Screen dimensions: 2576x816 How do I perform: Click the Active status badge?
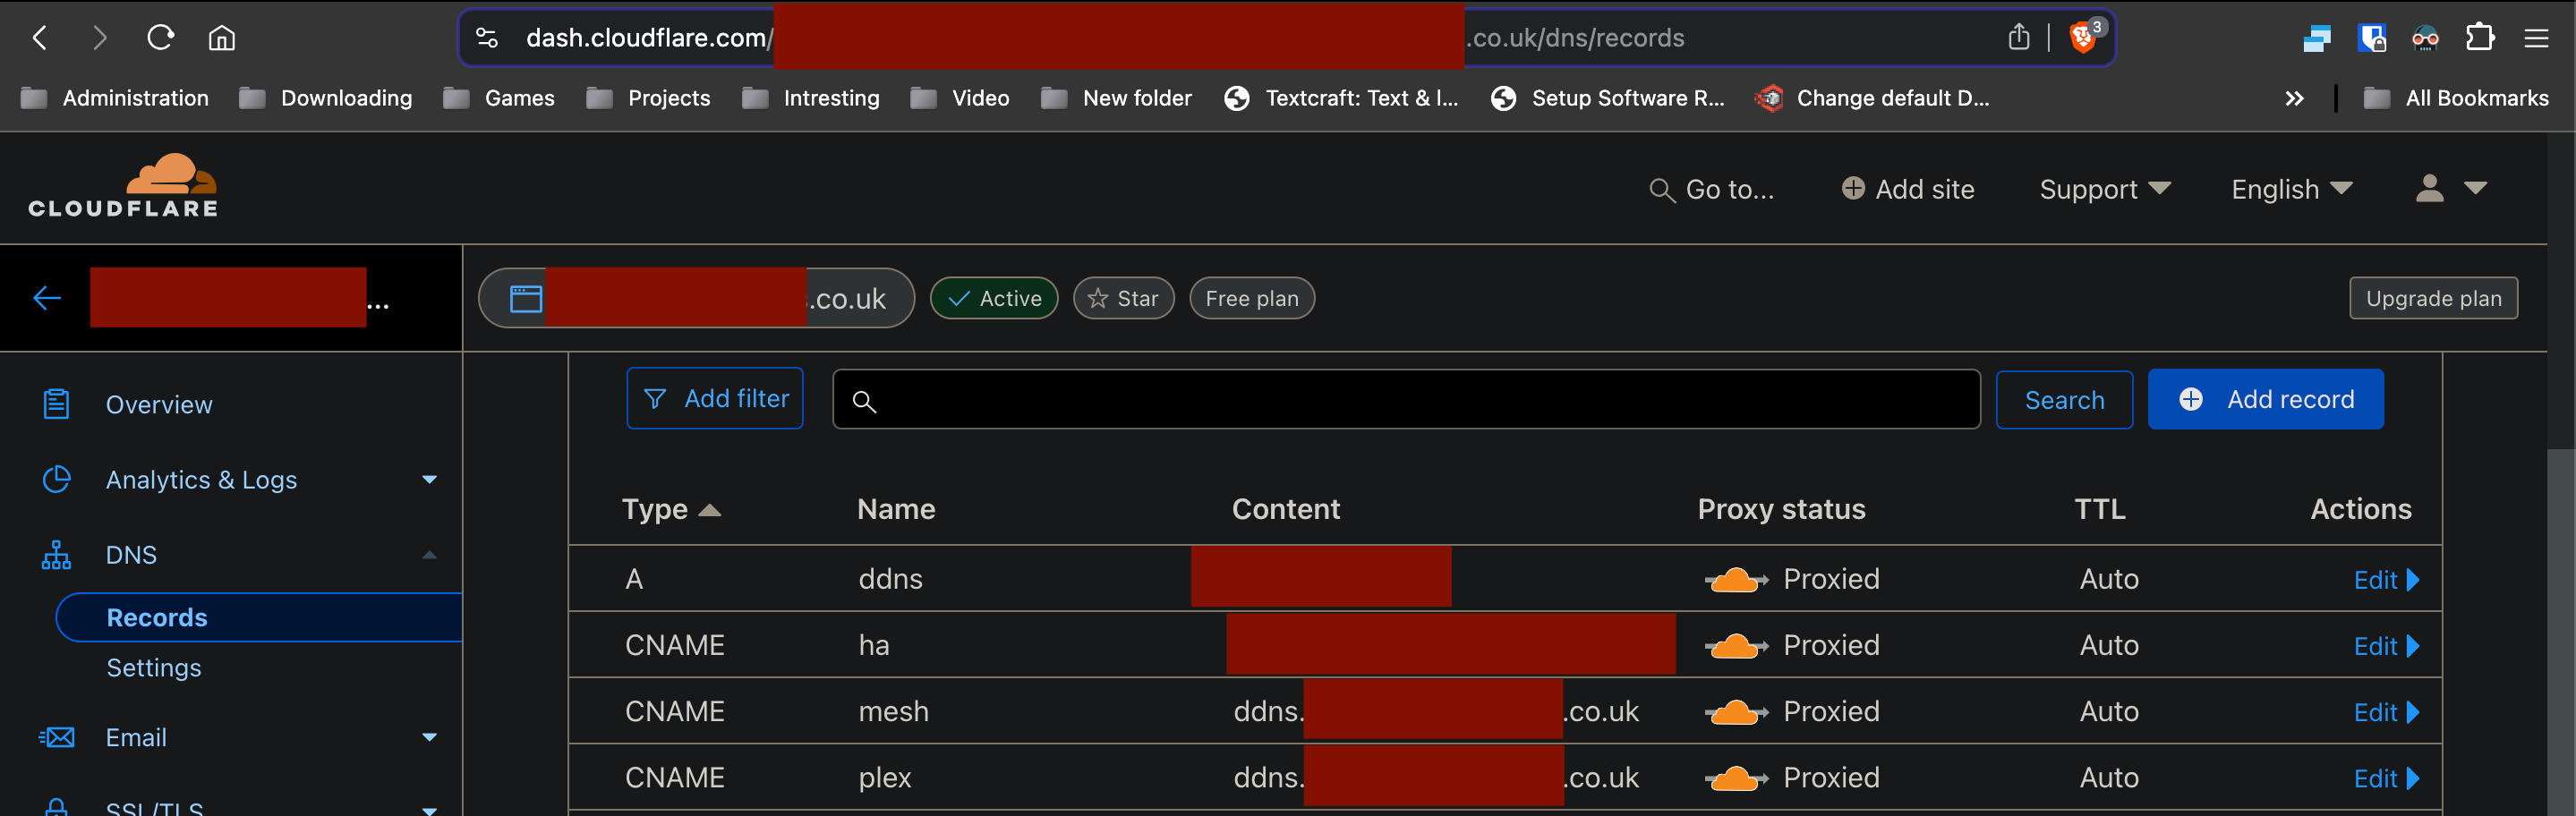coord(994,298)
